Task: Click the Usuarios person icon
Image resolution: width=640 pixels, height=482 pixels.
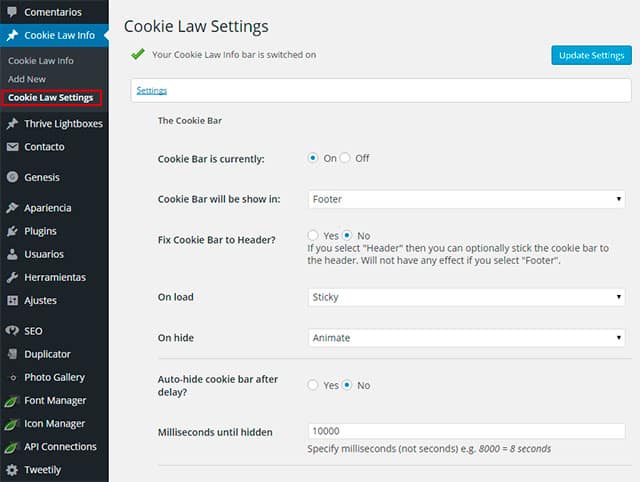Action: 12,255
